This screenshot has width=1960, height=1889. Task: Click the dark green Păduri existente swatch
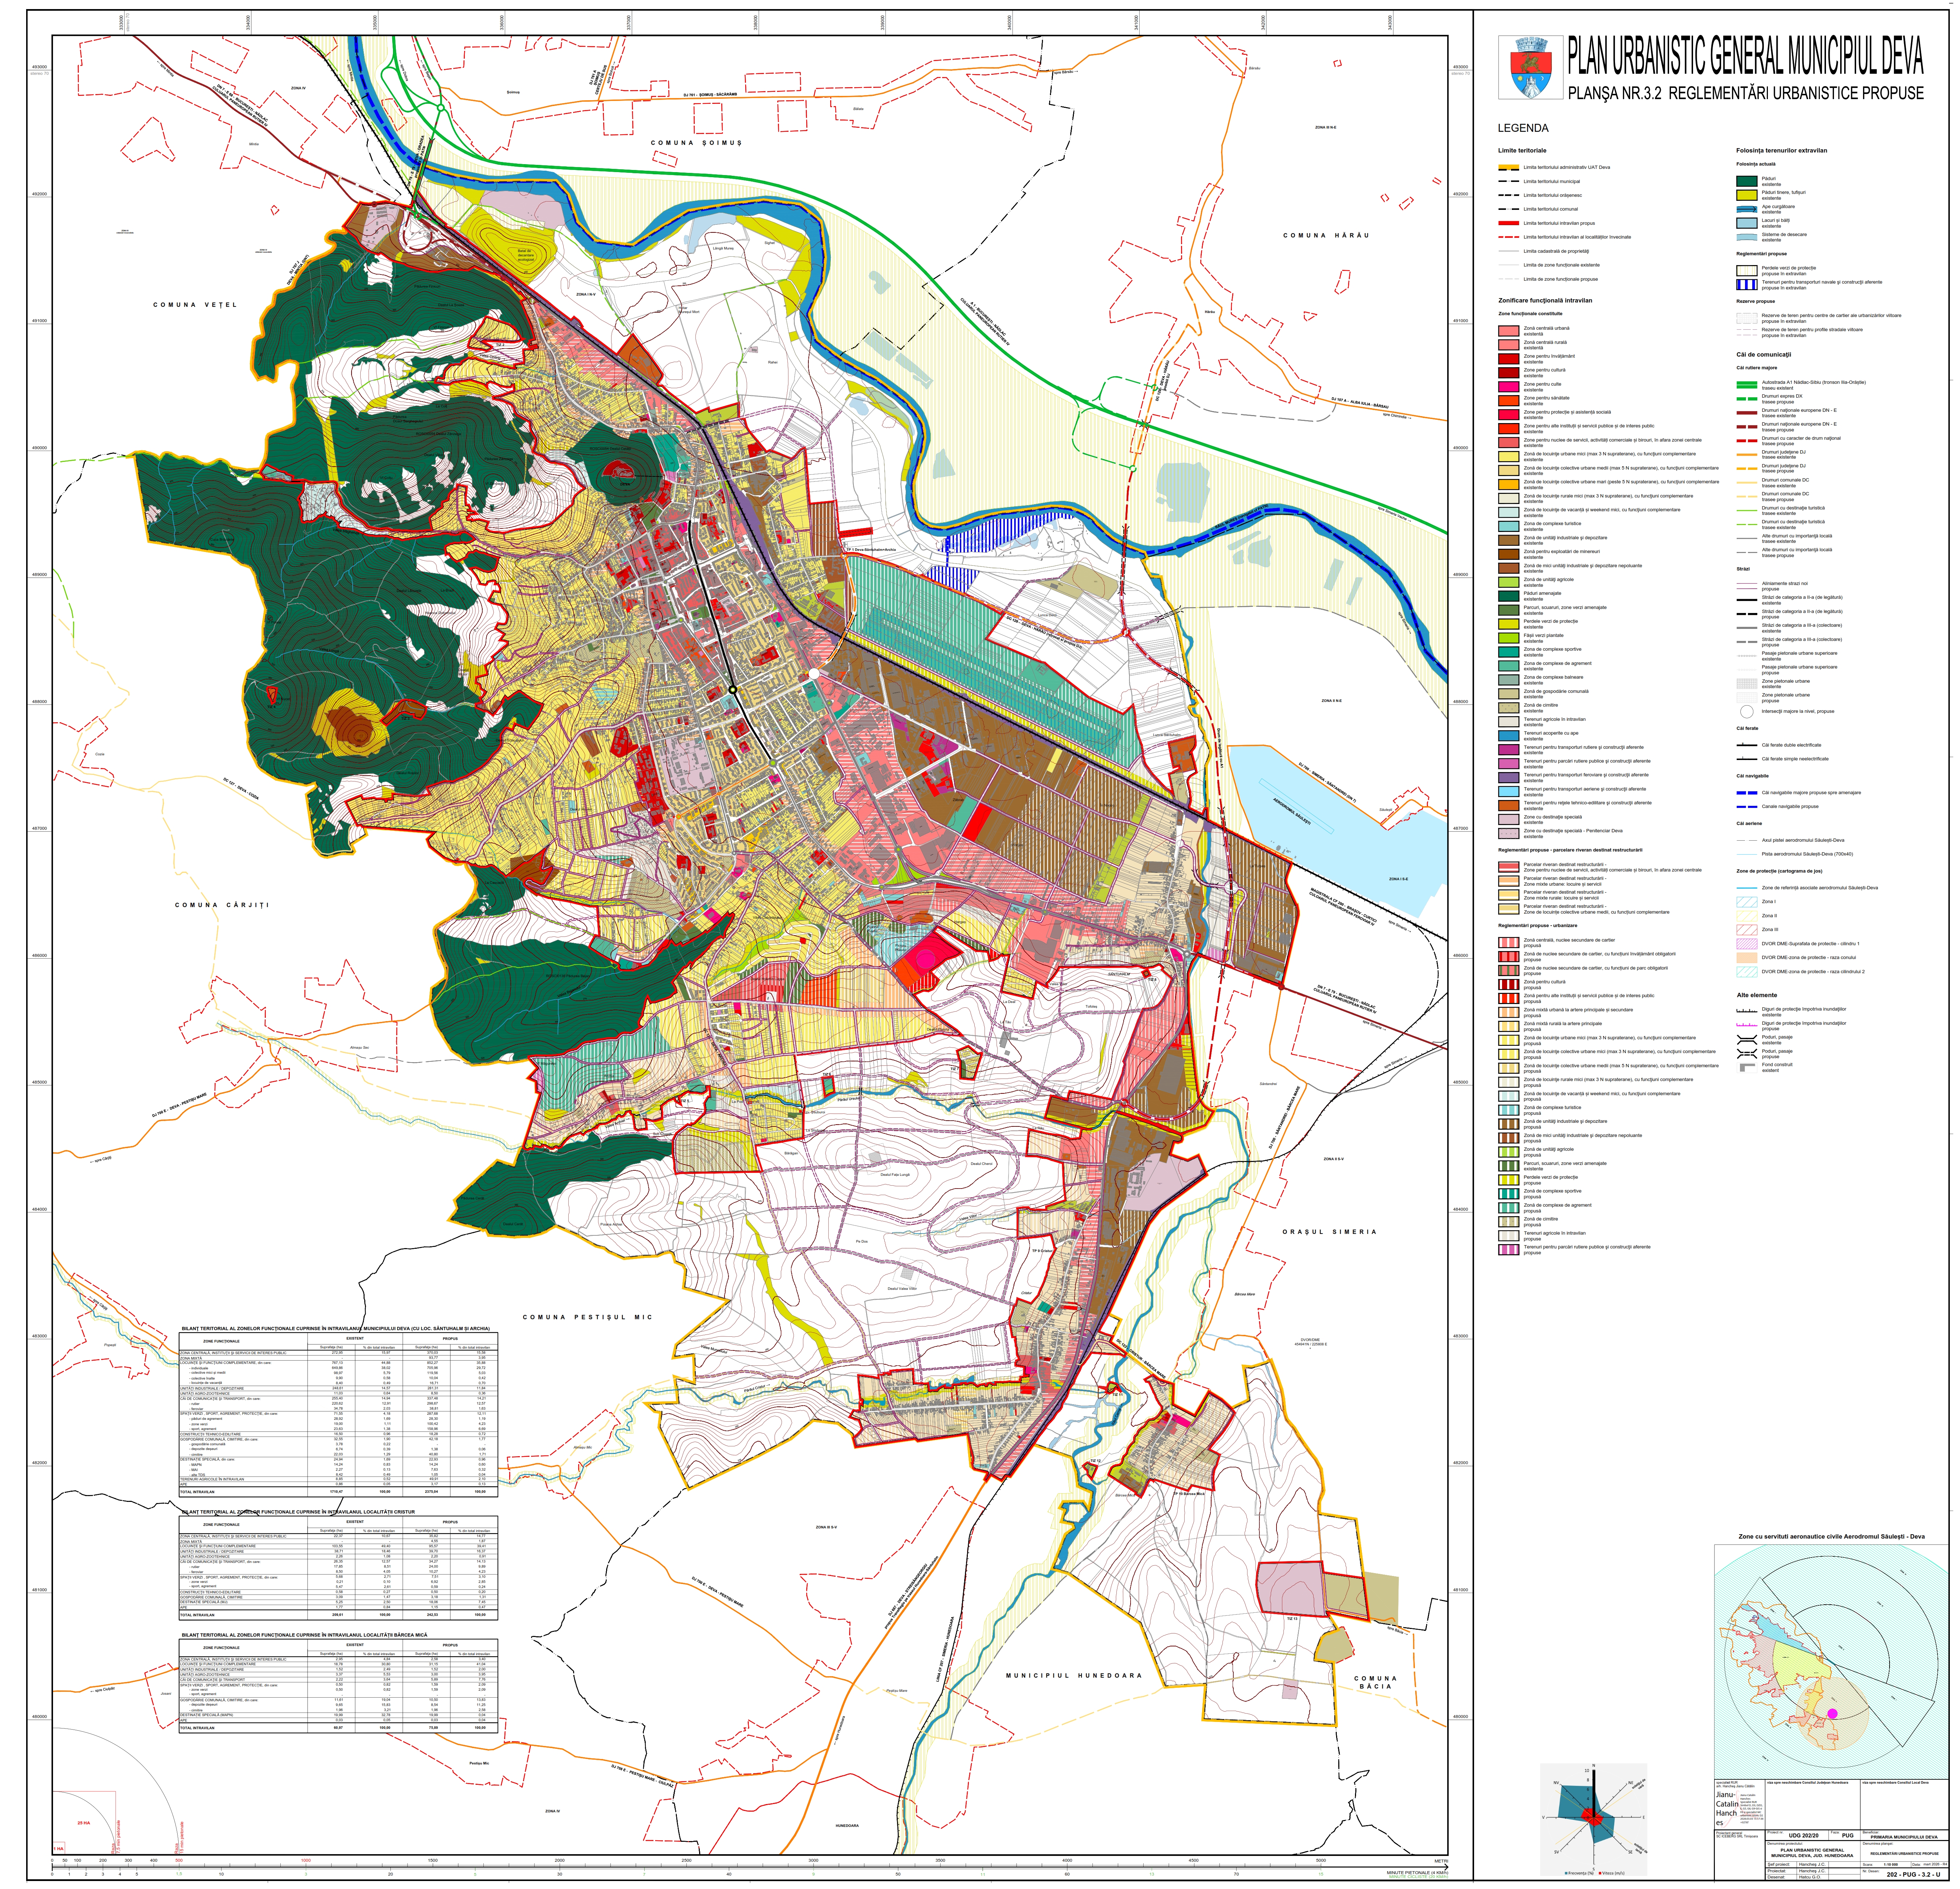tap(1746, 181)
